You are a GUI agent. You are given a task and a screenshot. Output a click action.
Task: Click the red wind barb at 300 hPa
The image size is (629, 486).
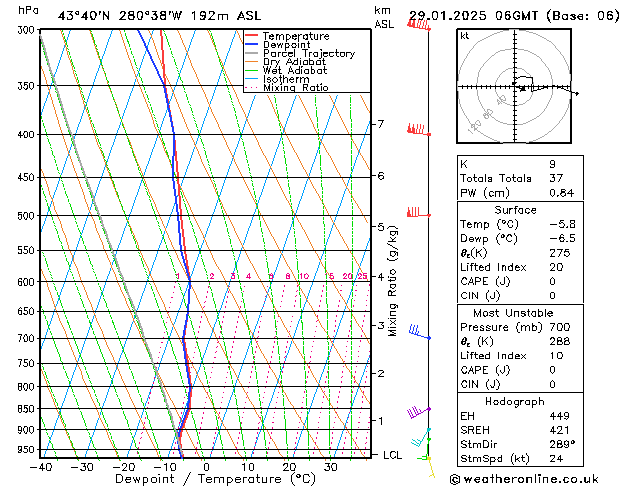419,25
